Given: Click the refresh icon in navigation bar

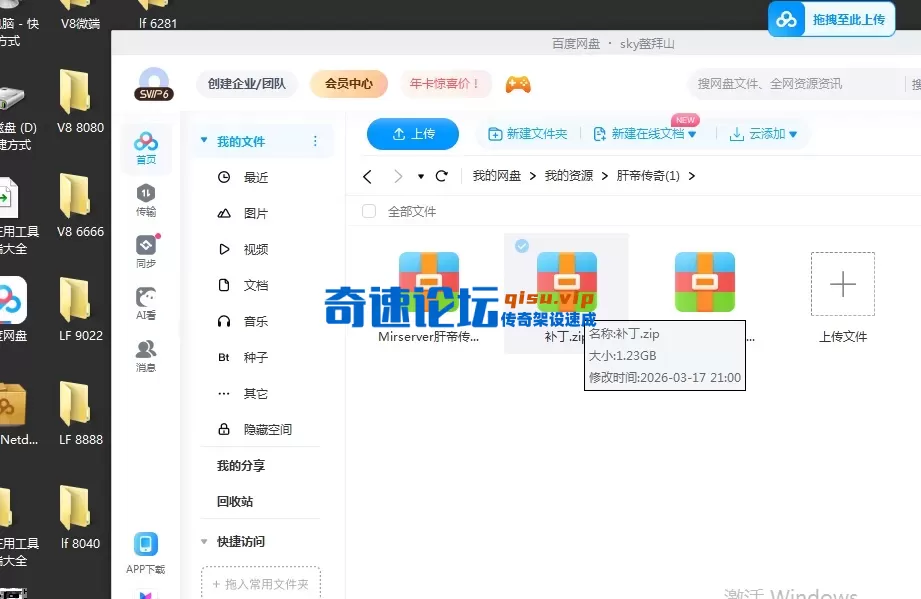Looking at the screenshot, I should tap(442, 174).
